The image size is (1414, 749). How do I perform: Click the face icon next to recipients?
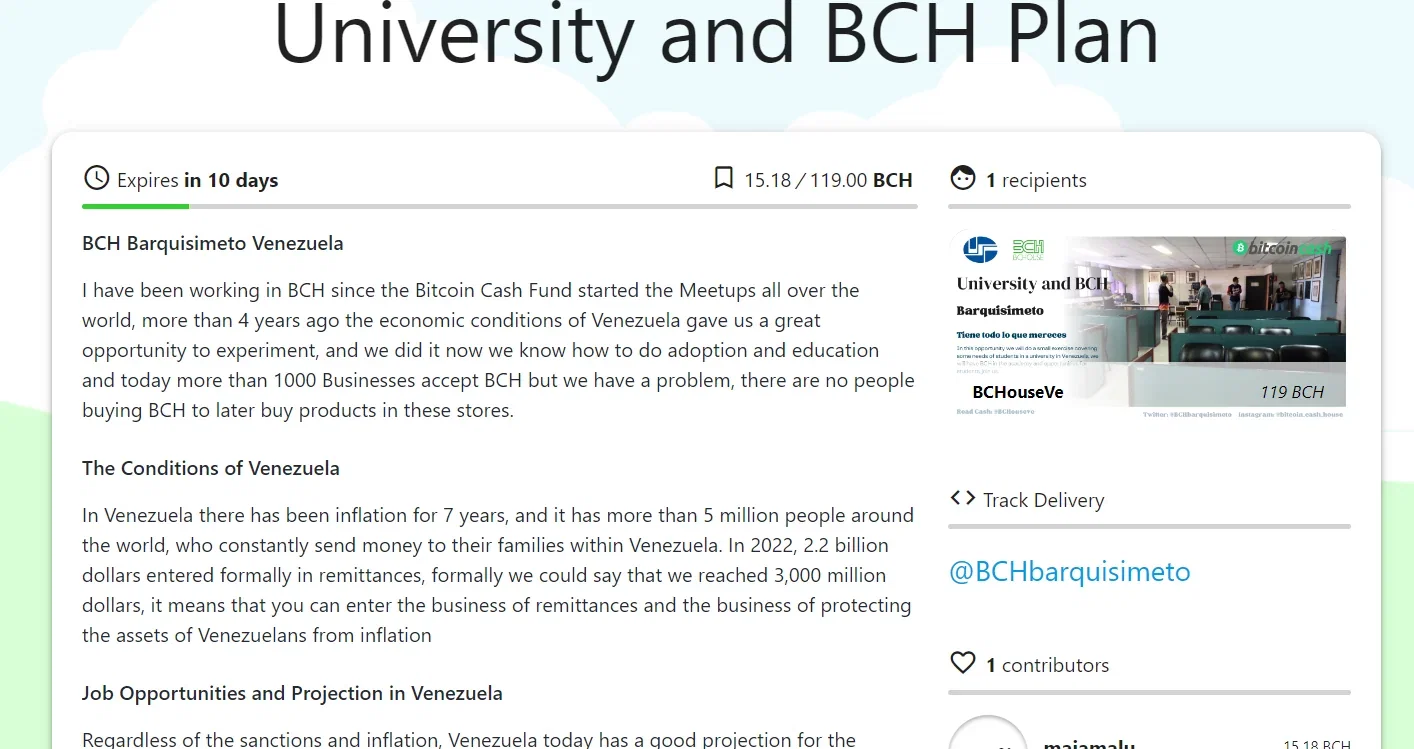point(963,178)
